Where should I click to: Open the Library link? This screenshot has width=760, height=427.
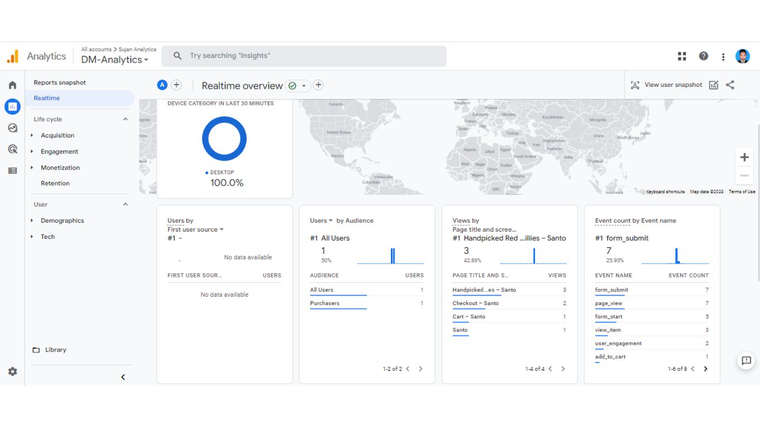coord(55,350)
